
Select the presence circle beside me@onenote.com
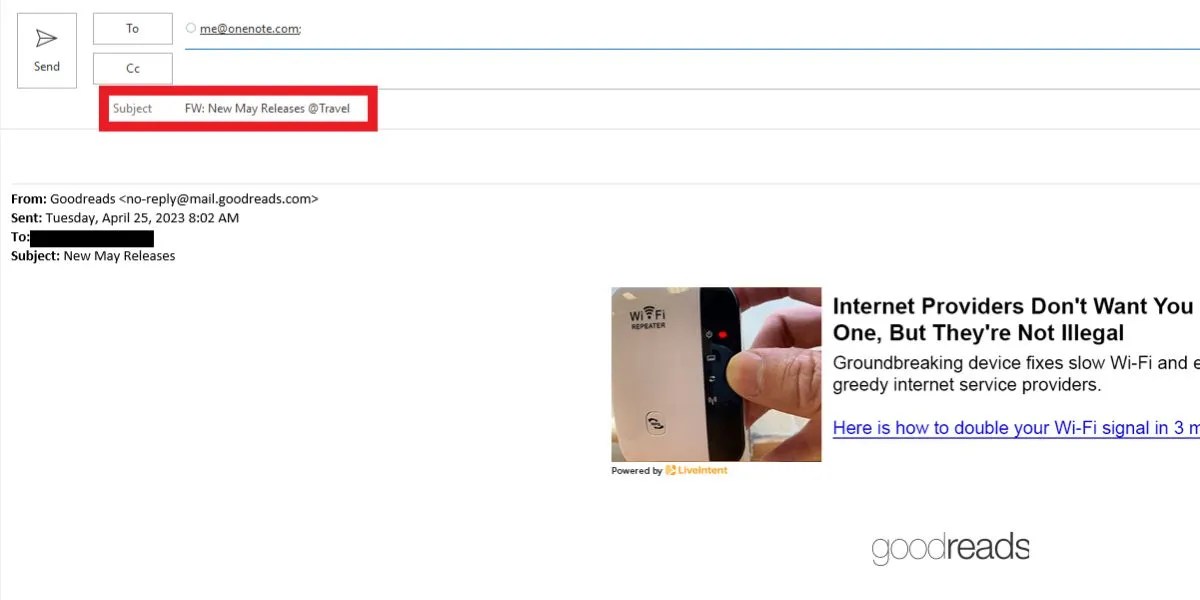[x=190, y=29]
